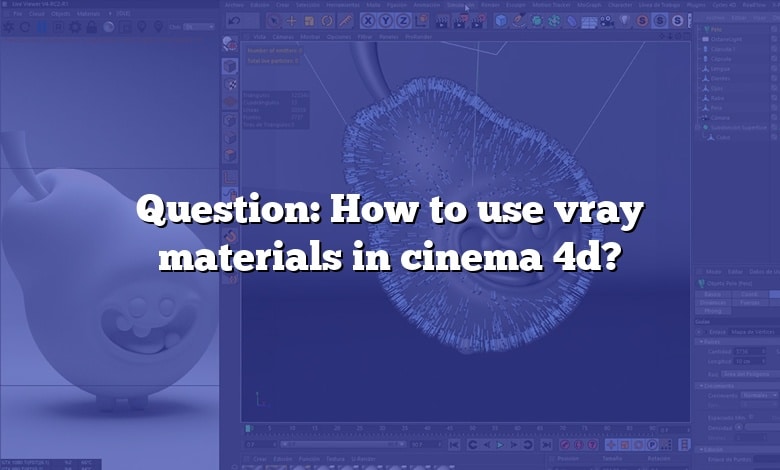Click the gear settings icon in Live Viewer

pyautogui.click(x=75, y=27)
